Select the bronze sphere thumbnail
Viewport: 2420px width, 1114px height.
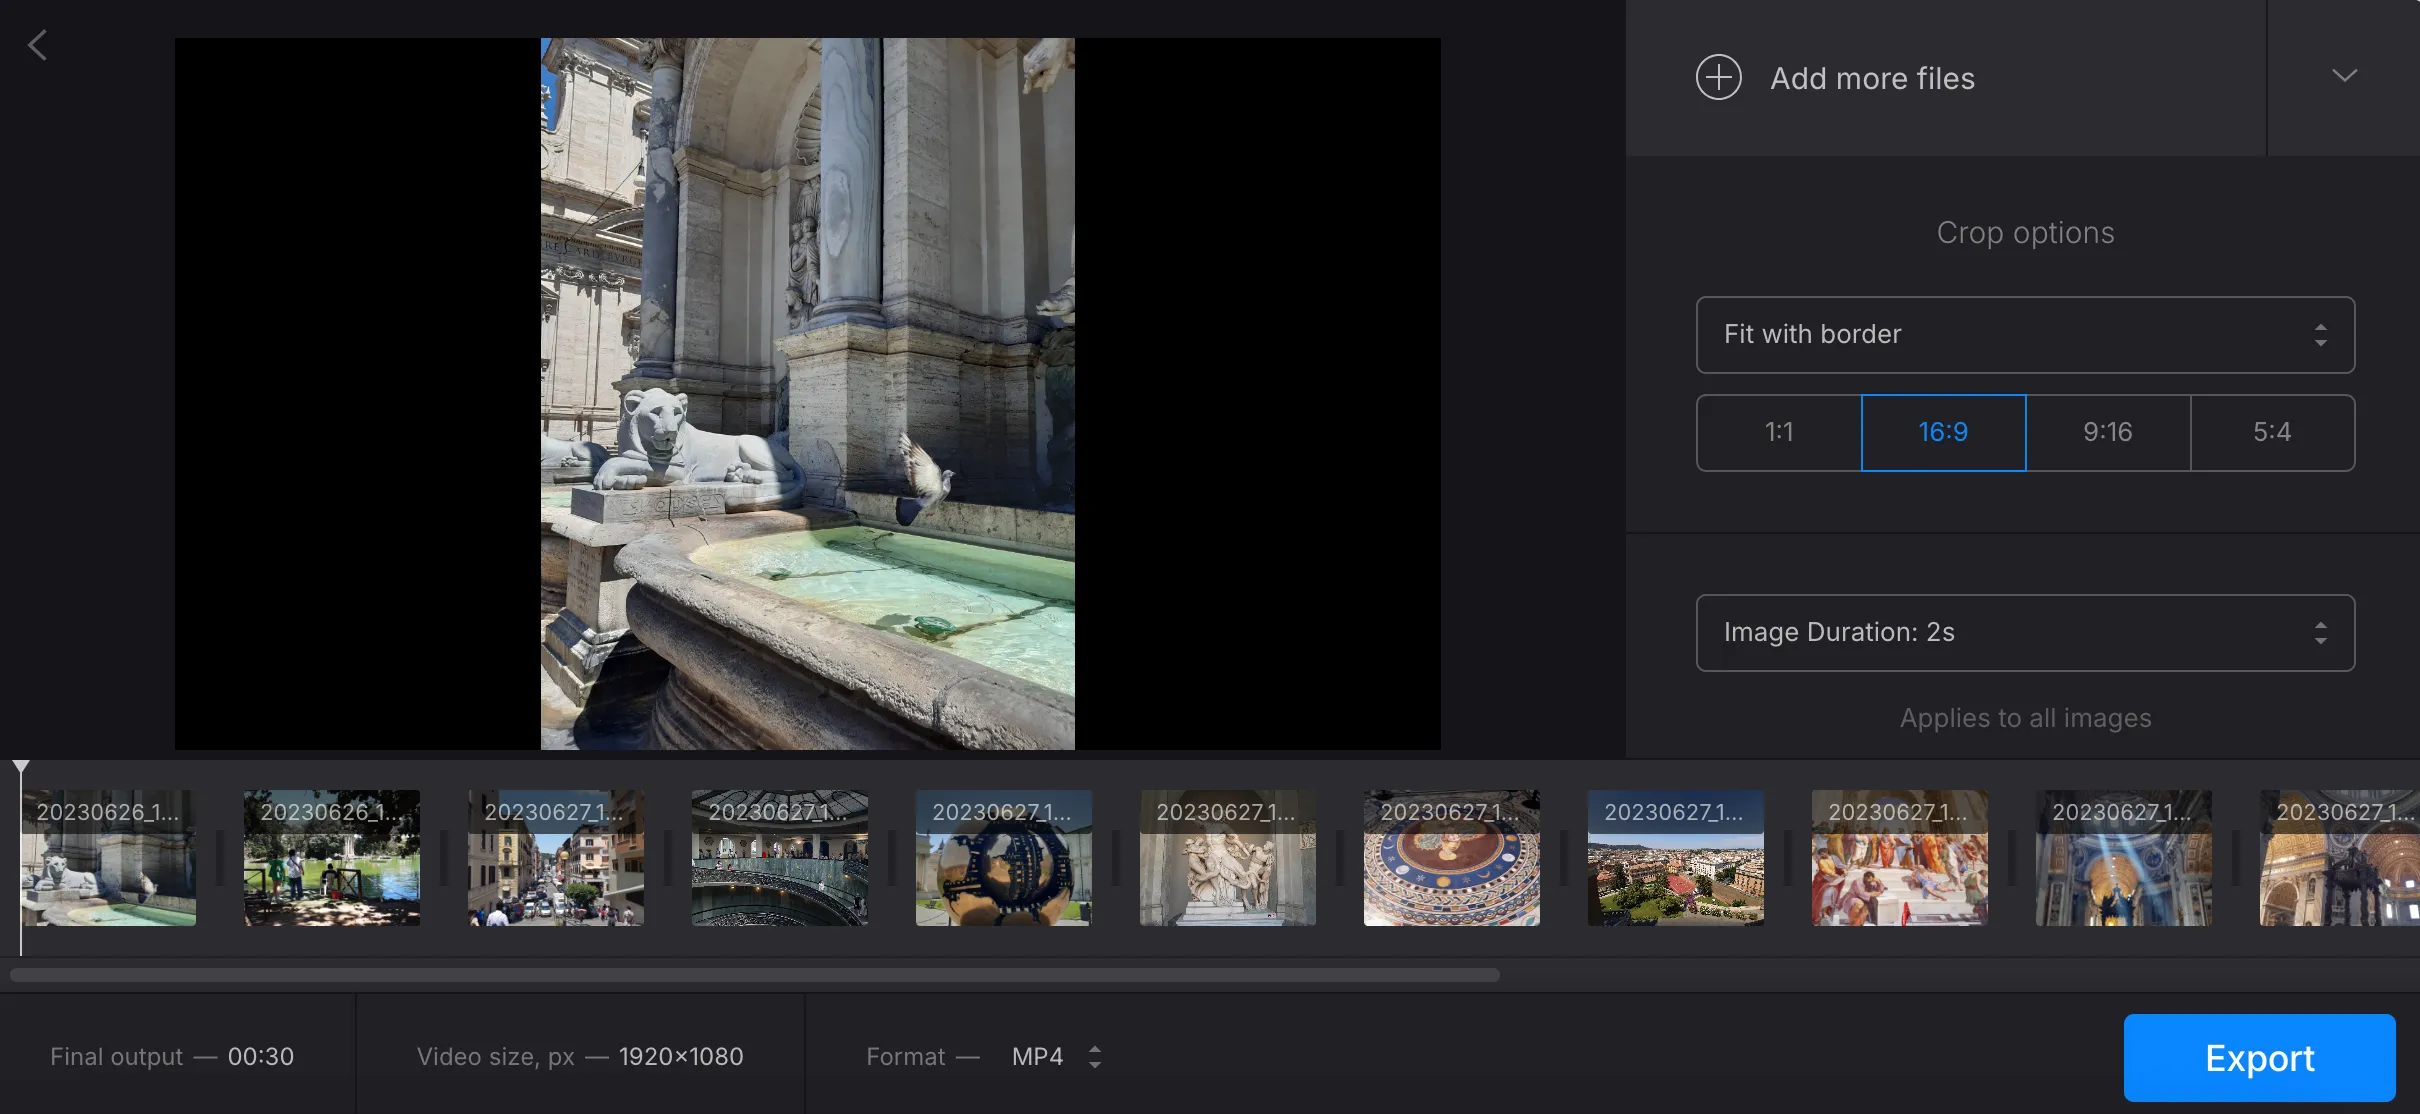point(1004,860)
